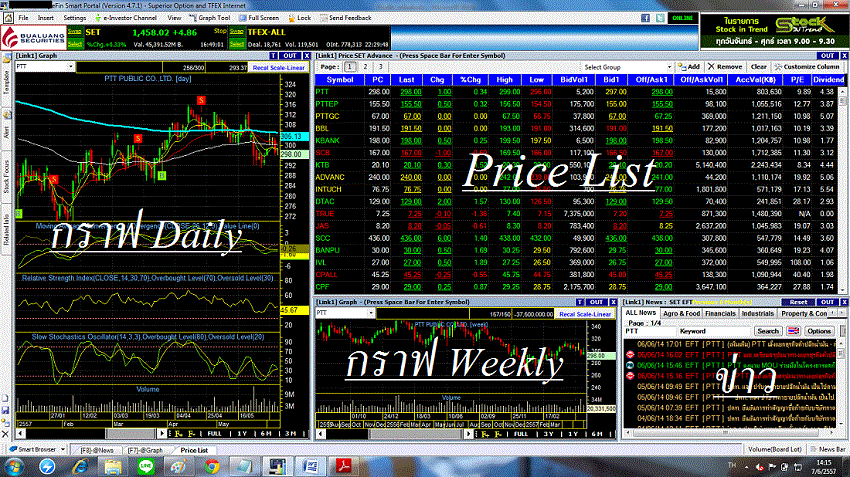This screenshot has height=477, width=850.
Task: Sort by the Symbol column header
Action: point(340,80)
